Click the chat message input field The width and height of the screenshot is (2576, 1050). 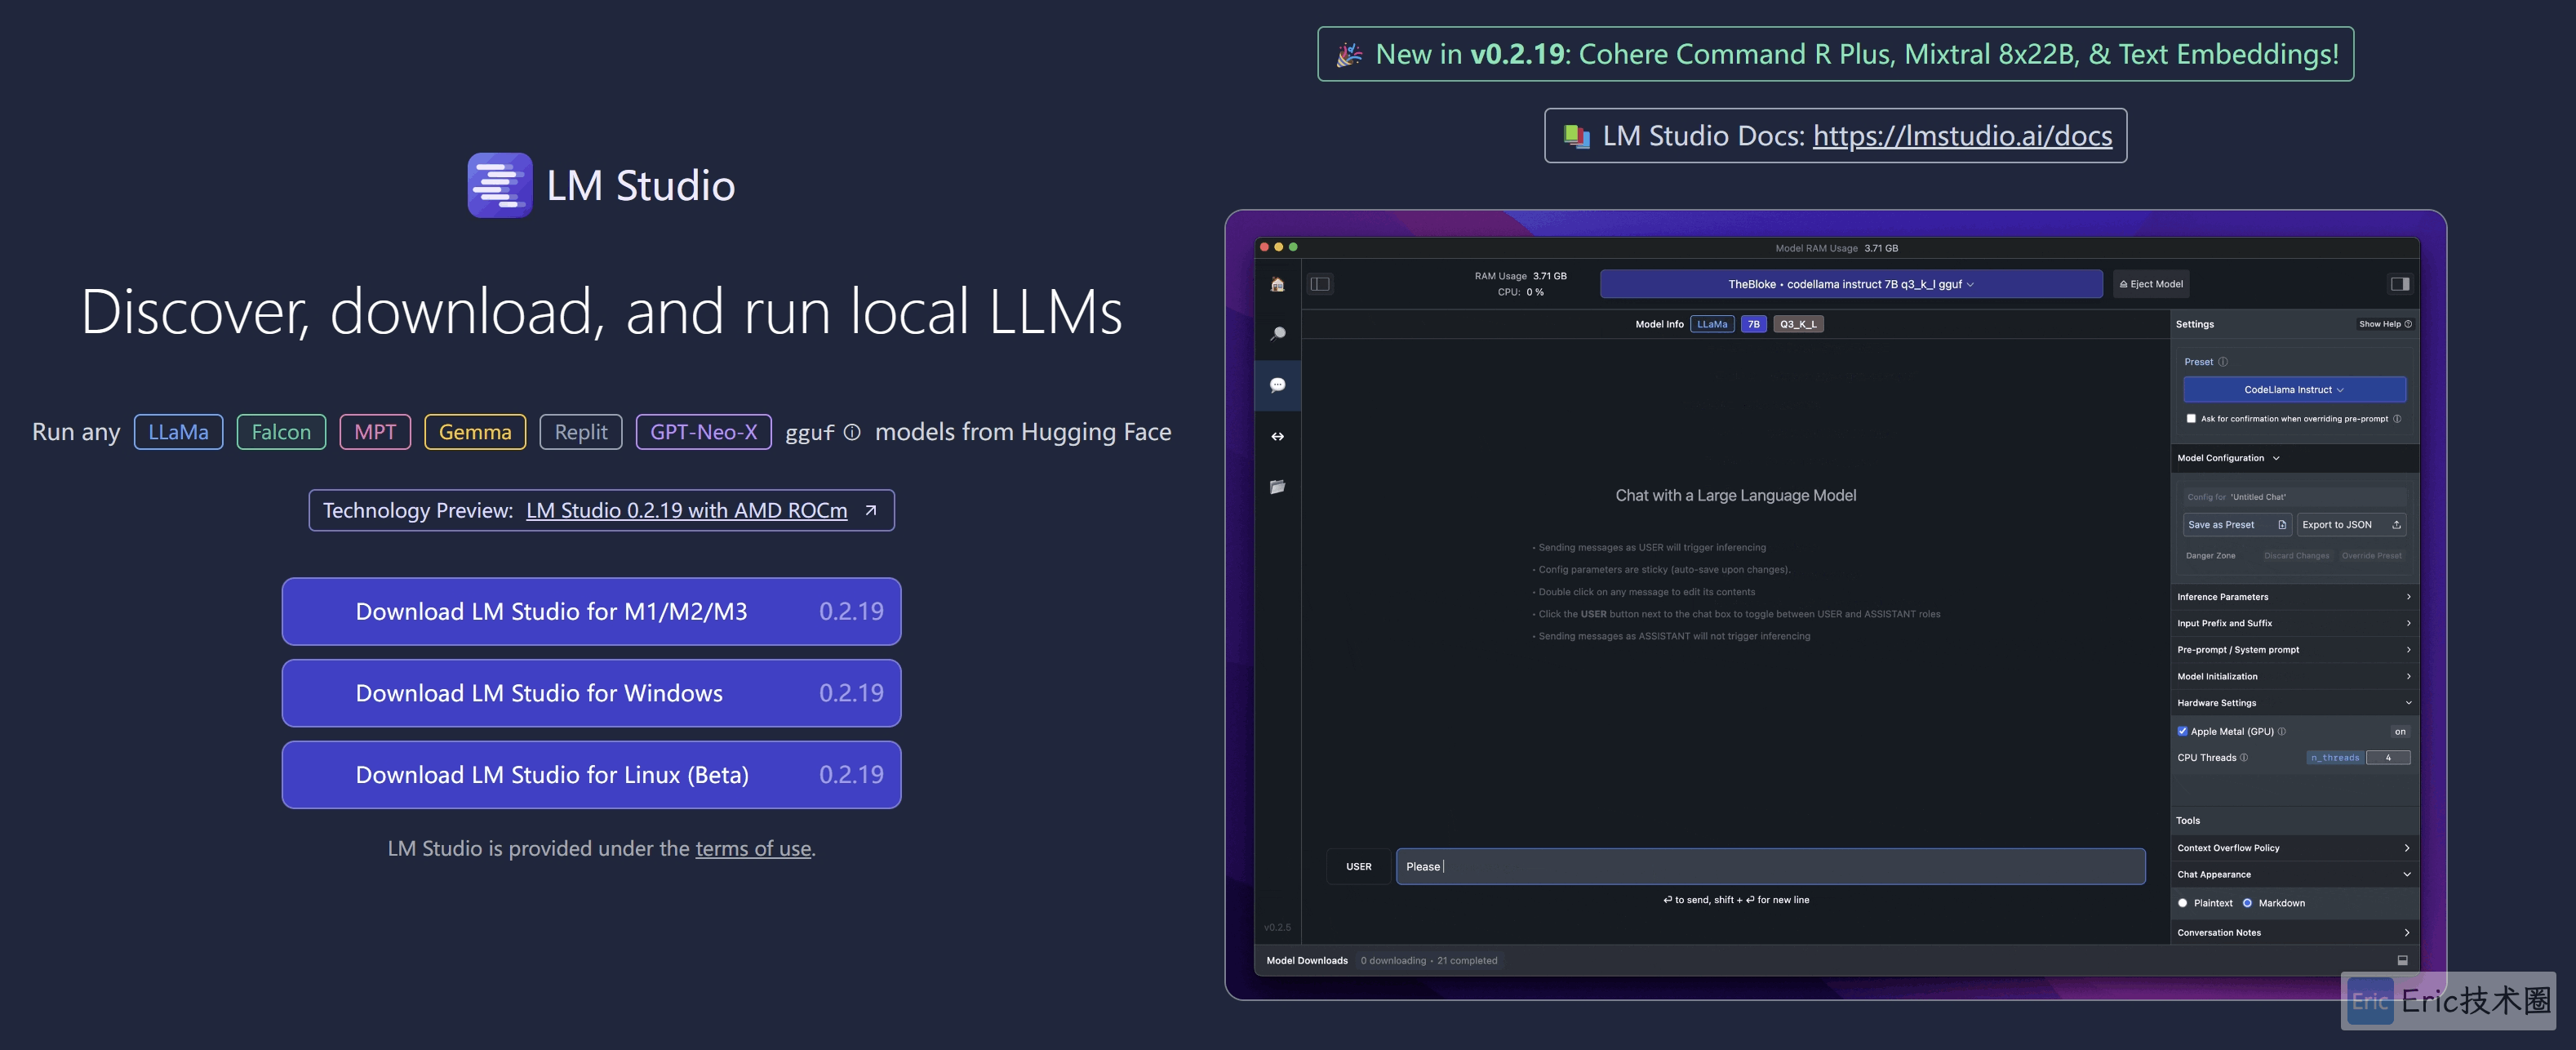click(x=1770, y=866)
